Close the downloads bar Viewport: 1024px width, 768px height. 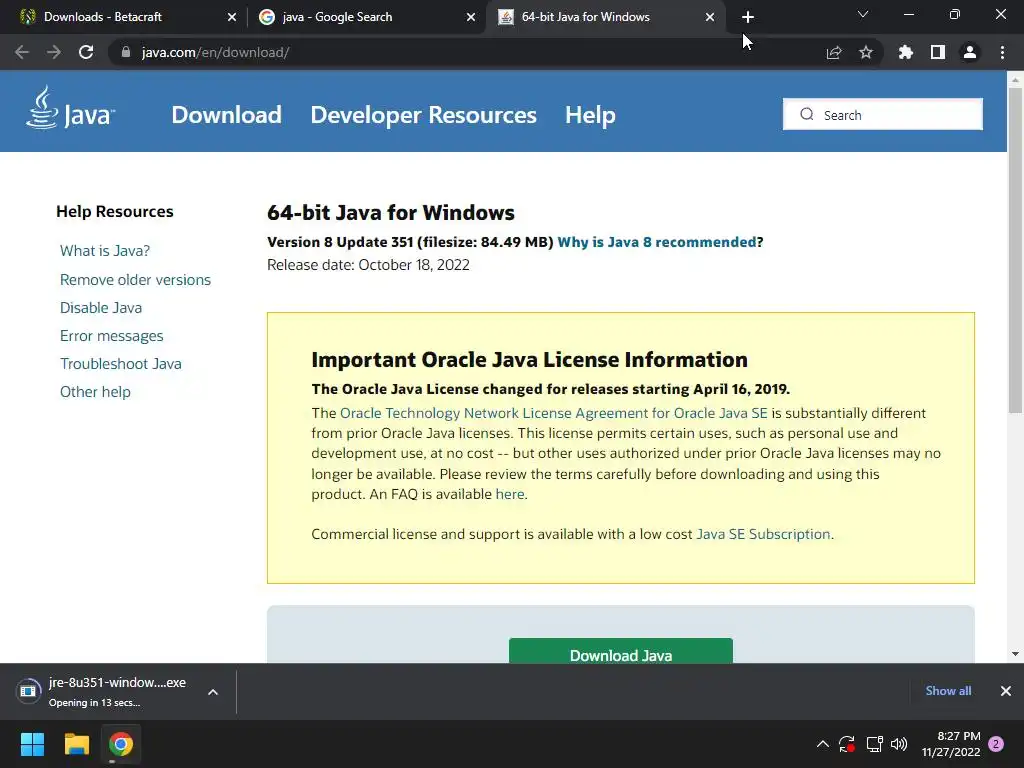click(x=1006, y=691)
